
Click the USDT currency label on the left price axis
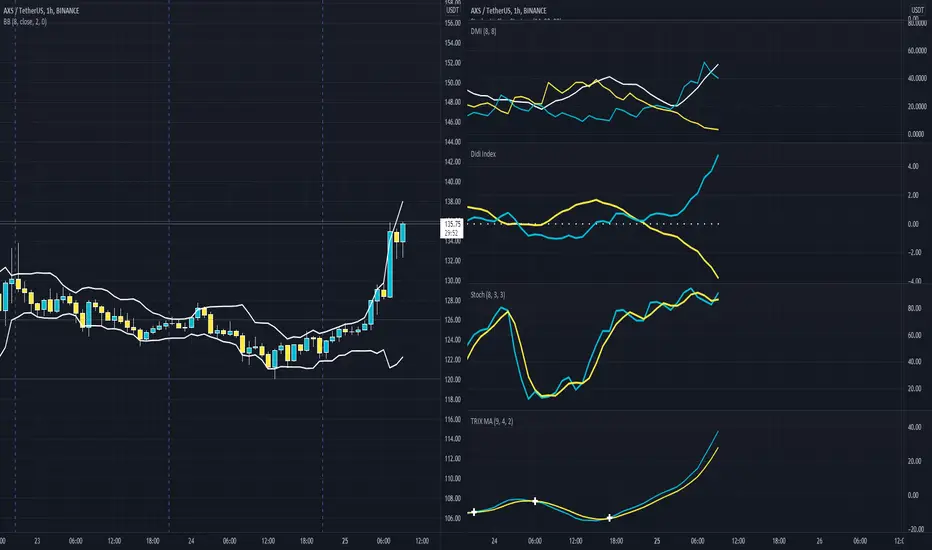click(452, 10)
